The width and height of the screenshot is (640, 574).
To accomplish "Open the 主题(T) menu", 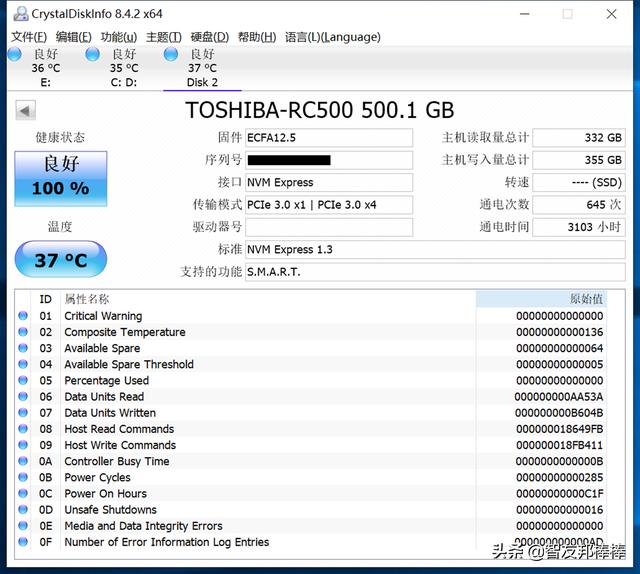I will [x=164, y=37].
